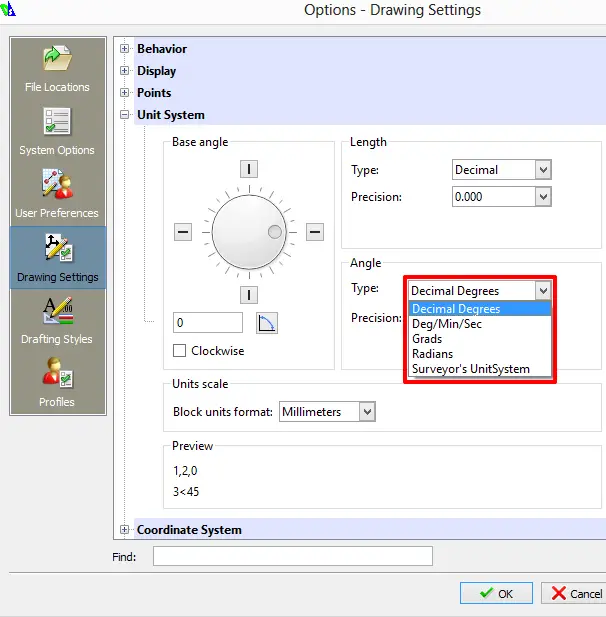This screenshot has width=606, height=617.
Task: Click the Find search field
Action: (x=293, y=556)
